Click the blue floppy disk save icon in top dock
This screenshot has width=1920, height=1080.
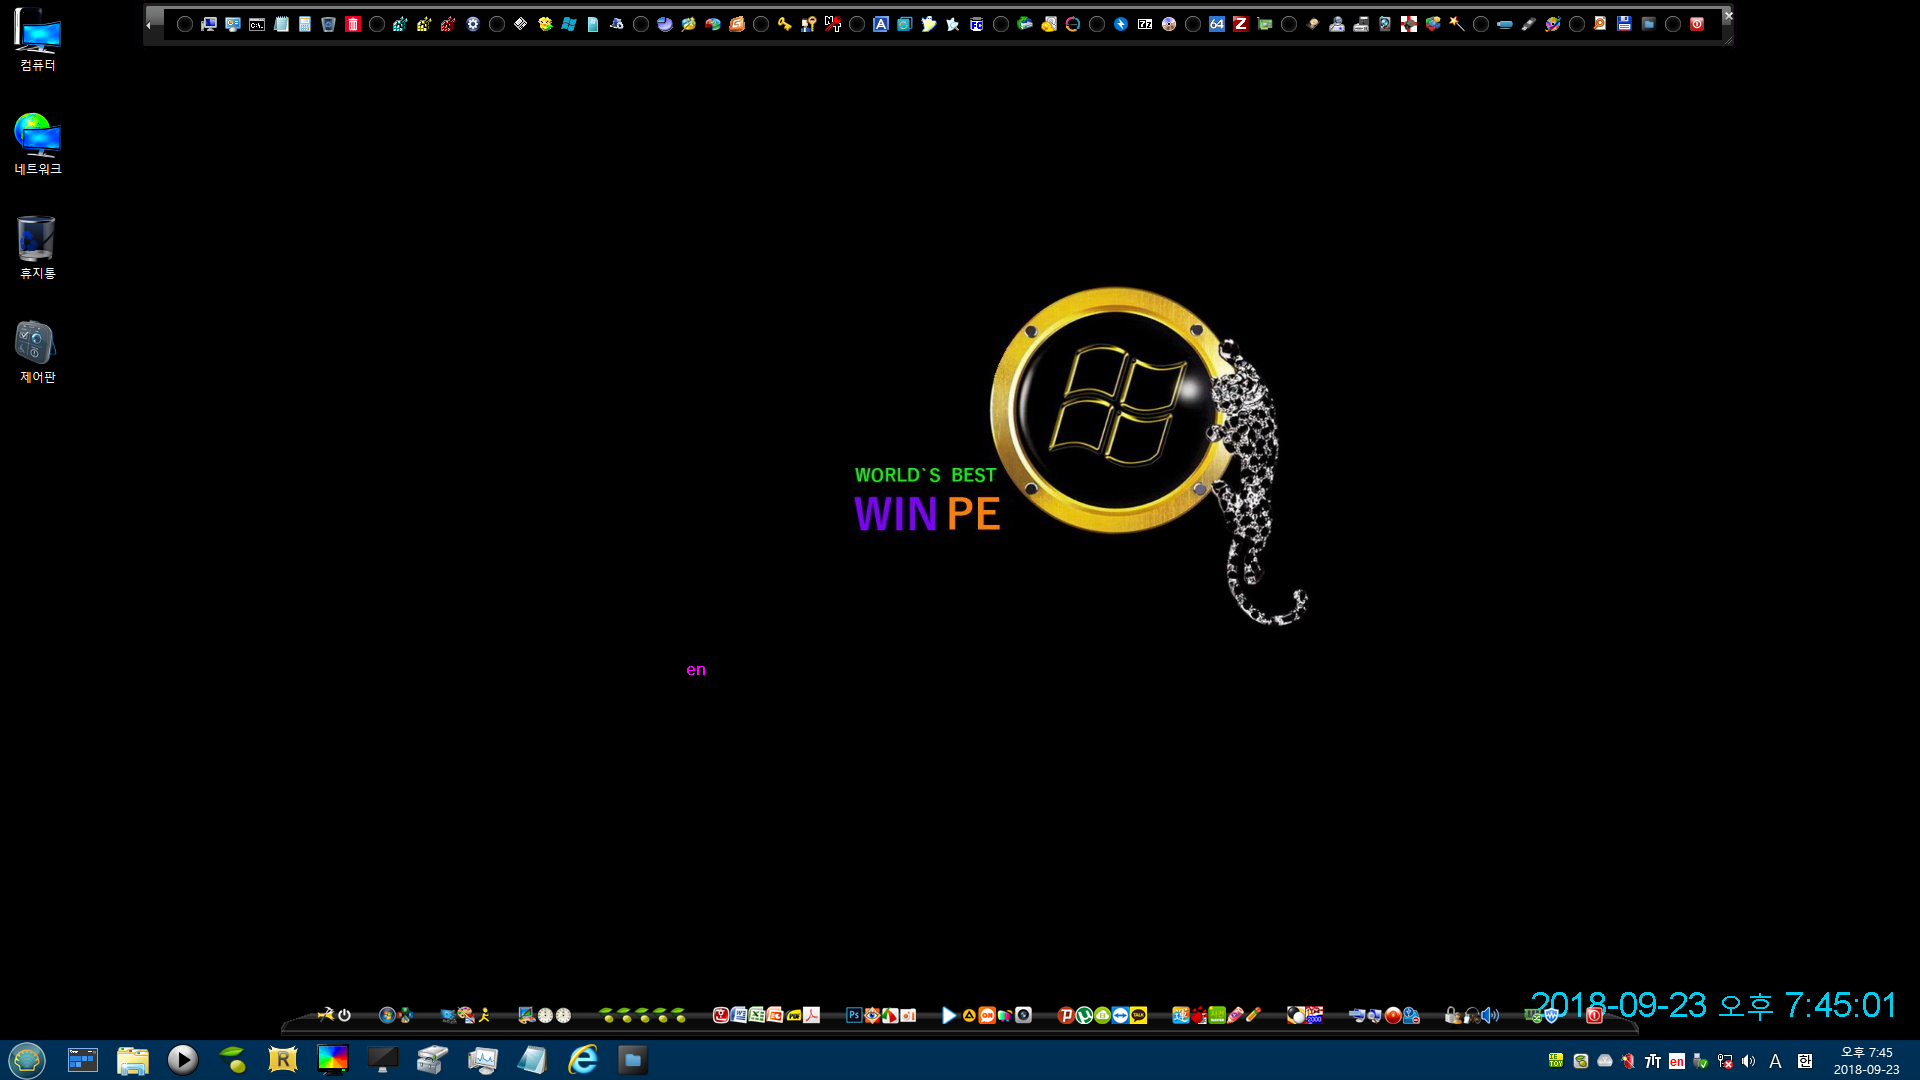[1625, 24]
